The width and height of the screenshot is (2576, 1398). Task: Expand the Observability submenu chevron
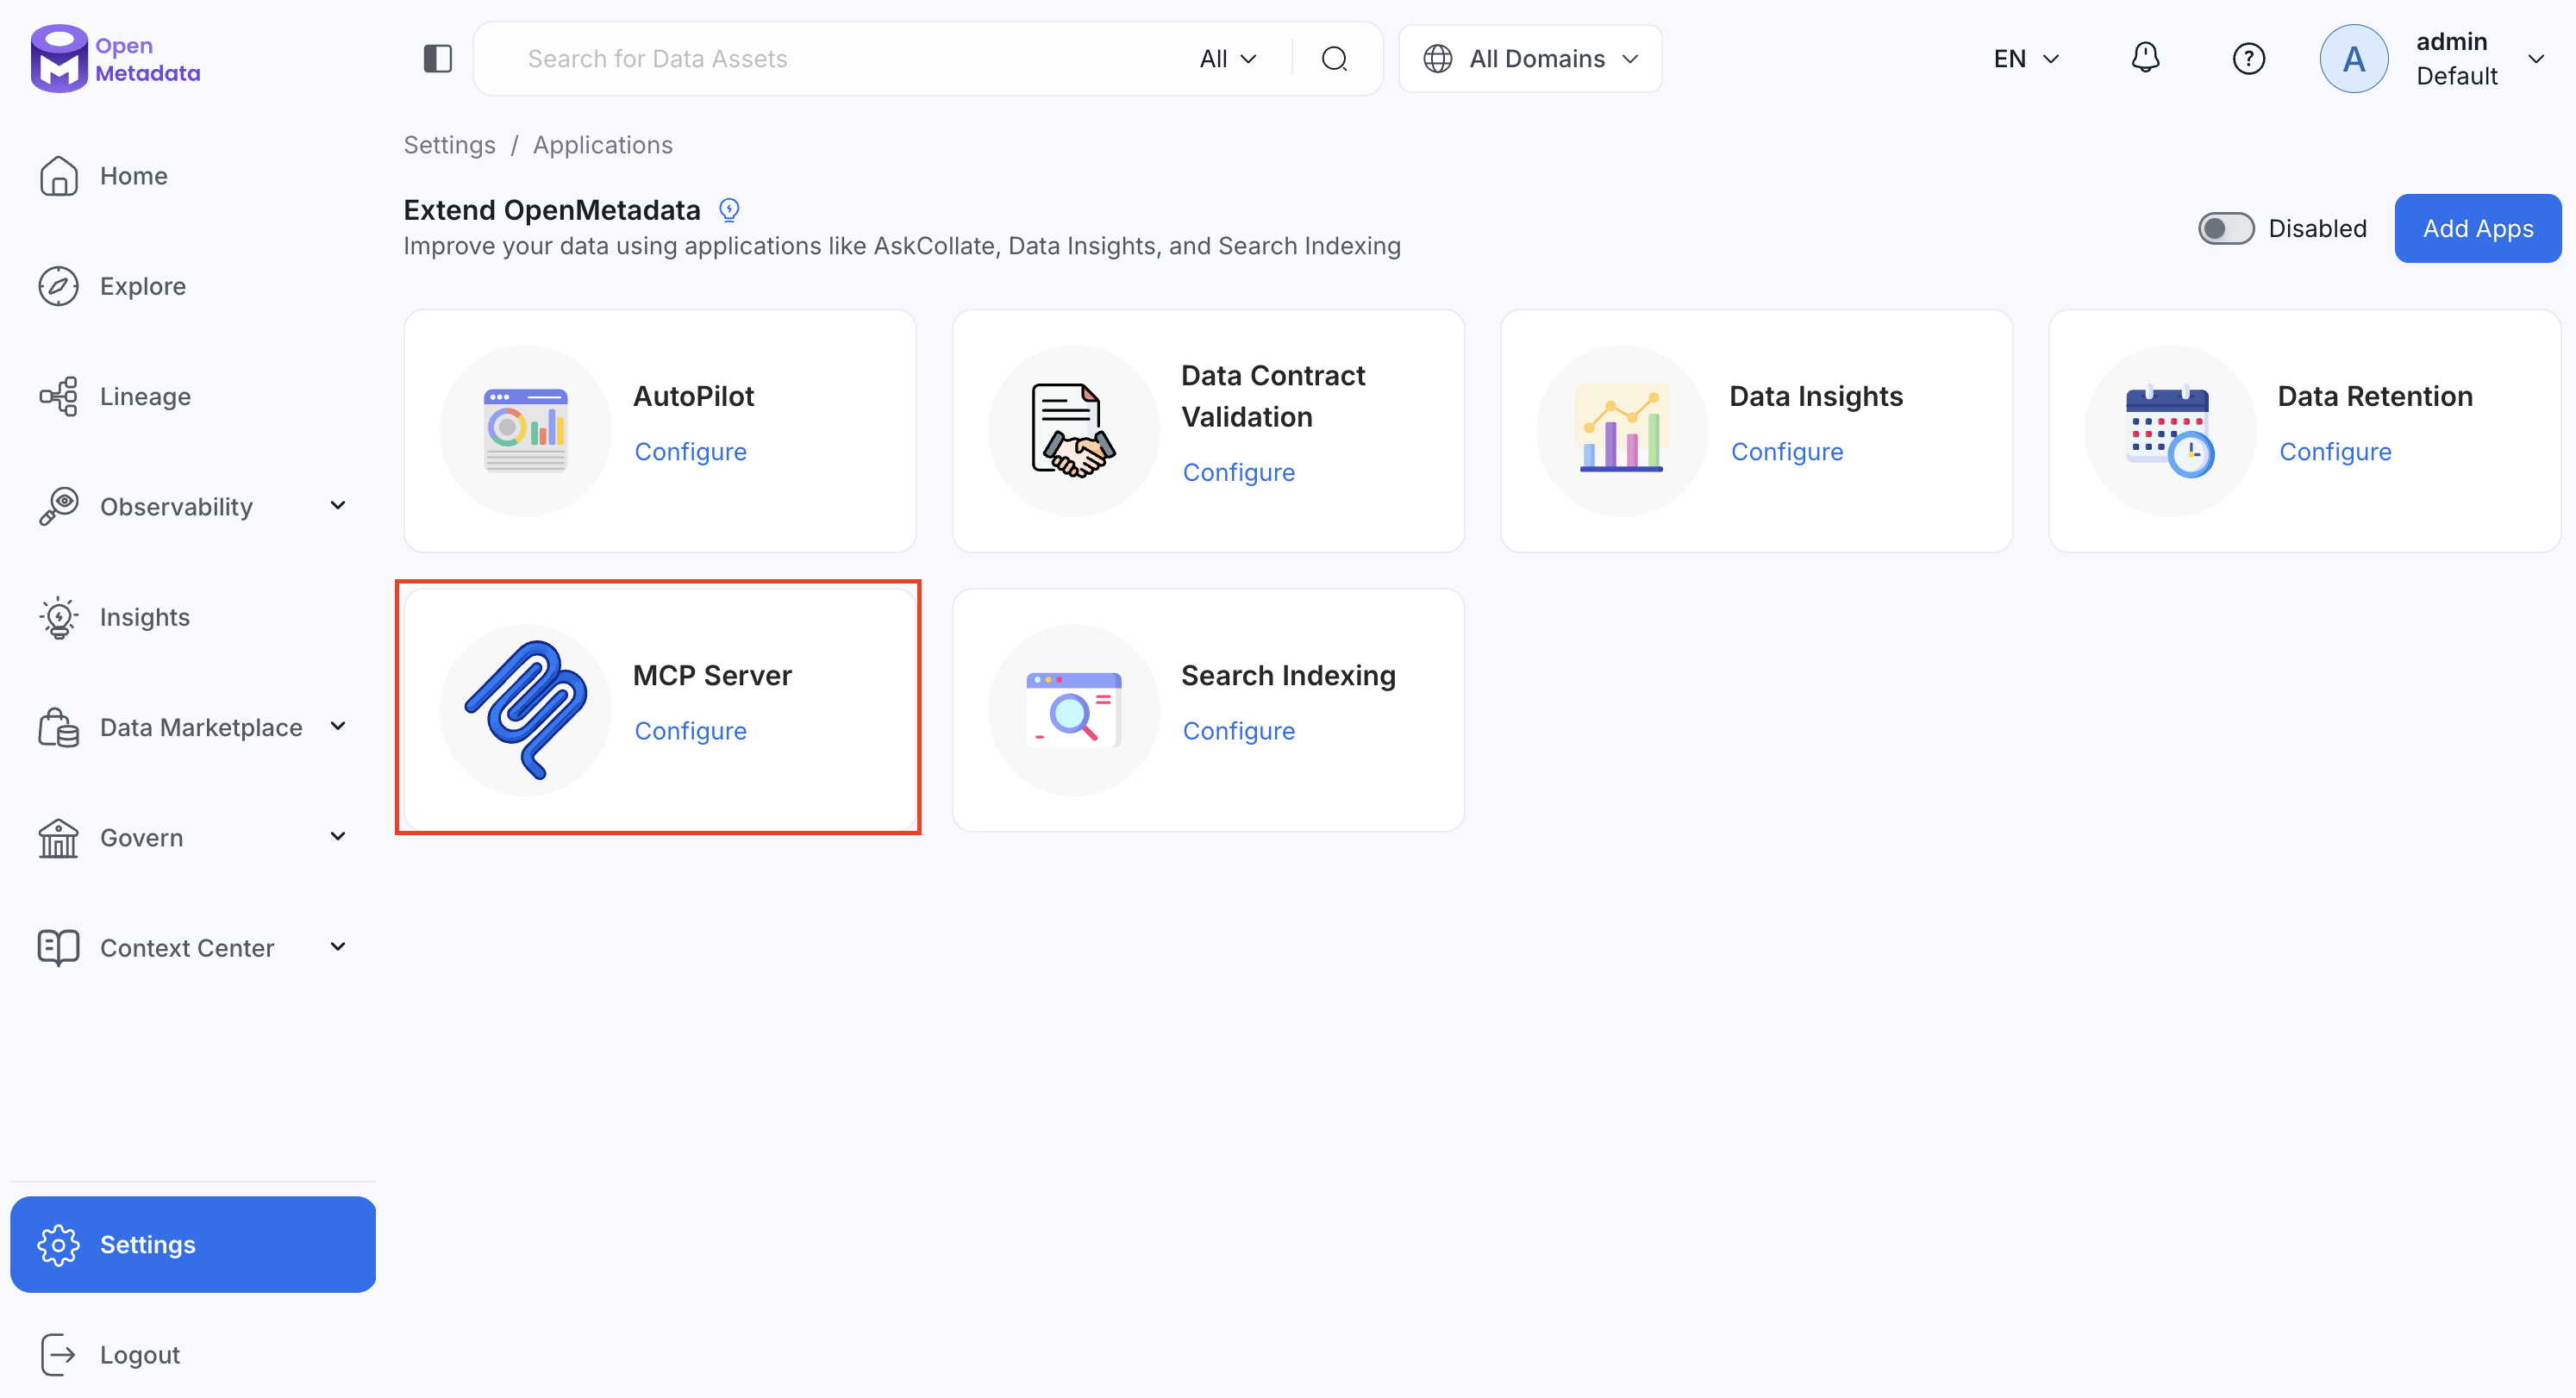click(338, 505)
